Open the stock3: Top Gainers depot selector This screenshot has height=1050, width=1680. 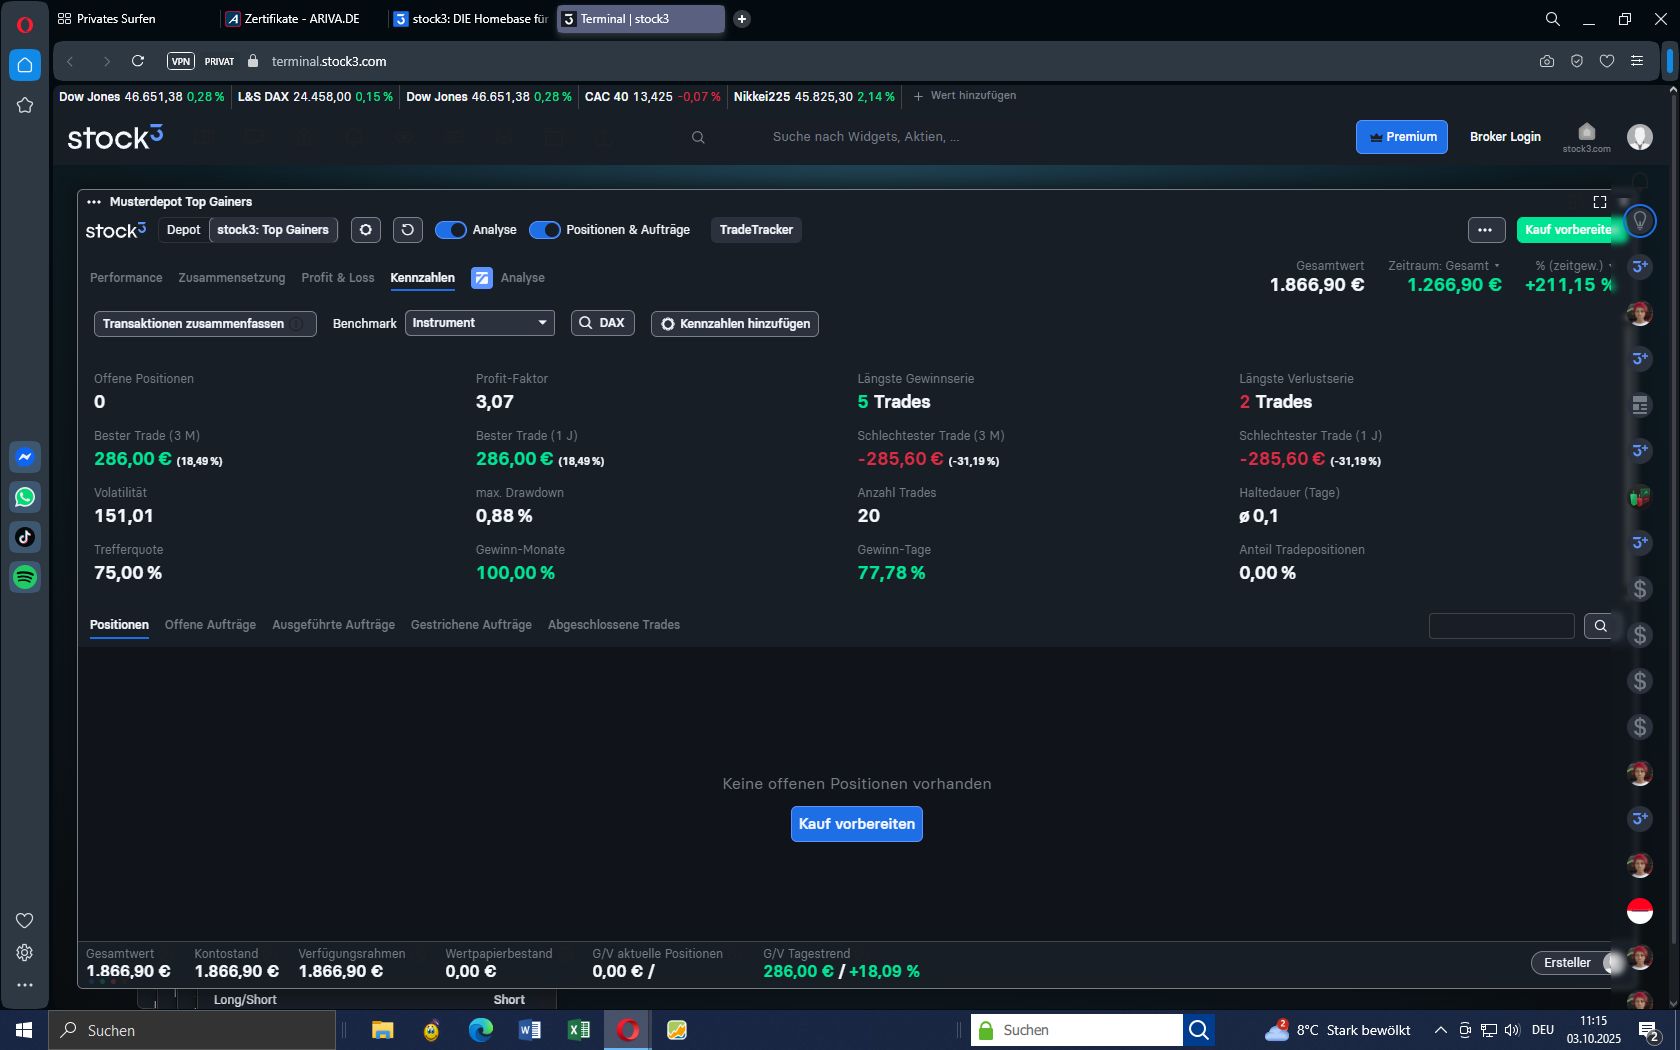click(273, 230)
